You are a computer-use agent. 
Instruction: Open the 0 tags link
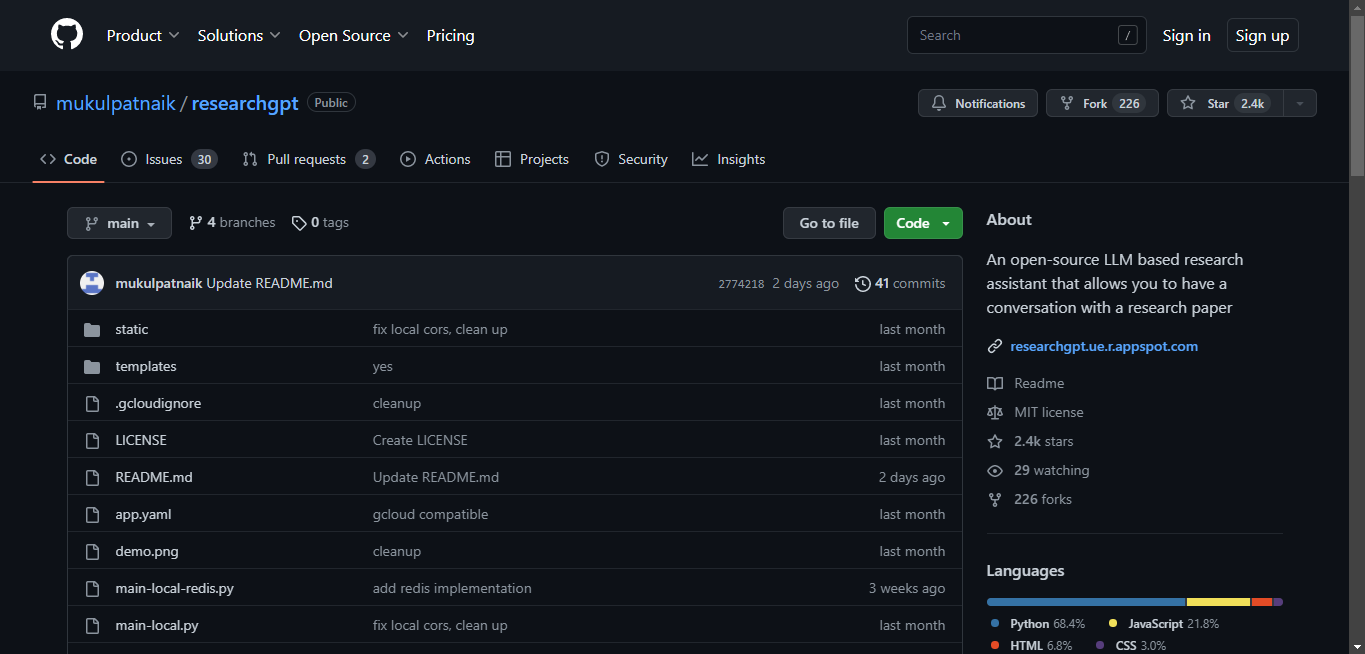[320, 222]
